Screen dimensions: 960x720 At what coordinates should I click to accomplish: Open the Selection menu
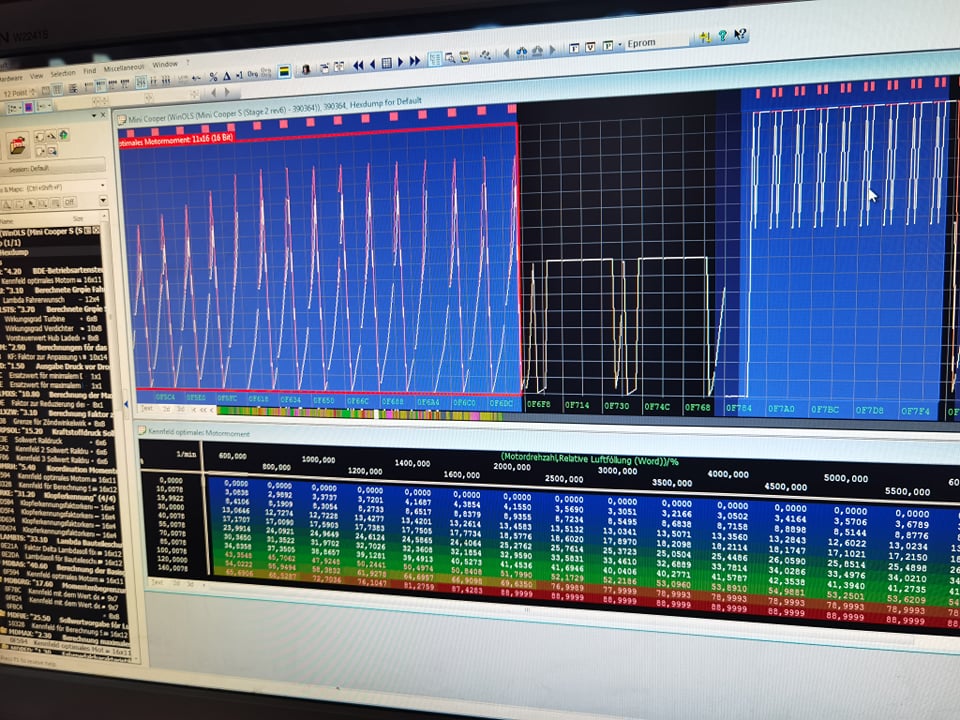coord(63,73)
